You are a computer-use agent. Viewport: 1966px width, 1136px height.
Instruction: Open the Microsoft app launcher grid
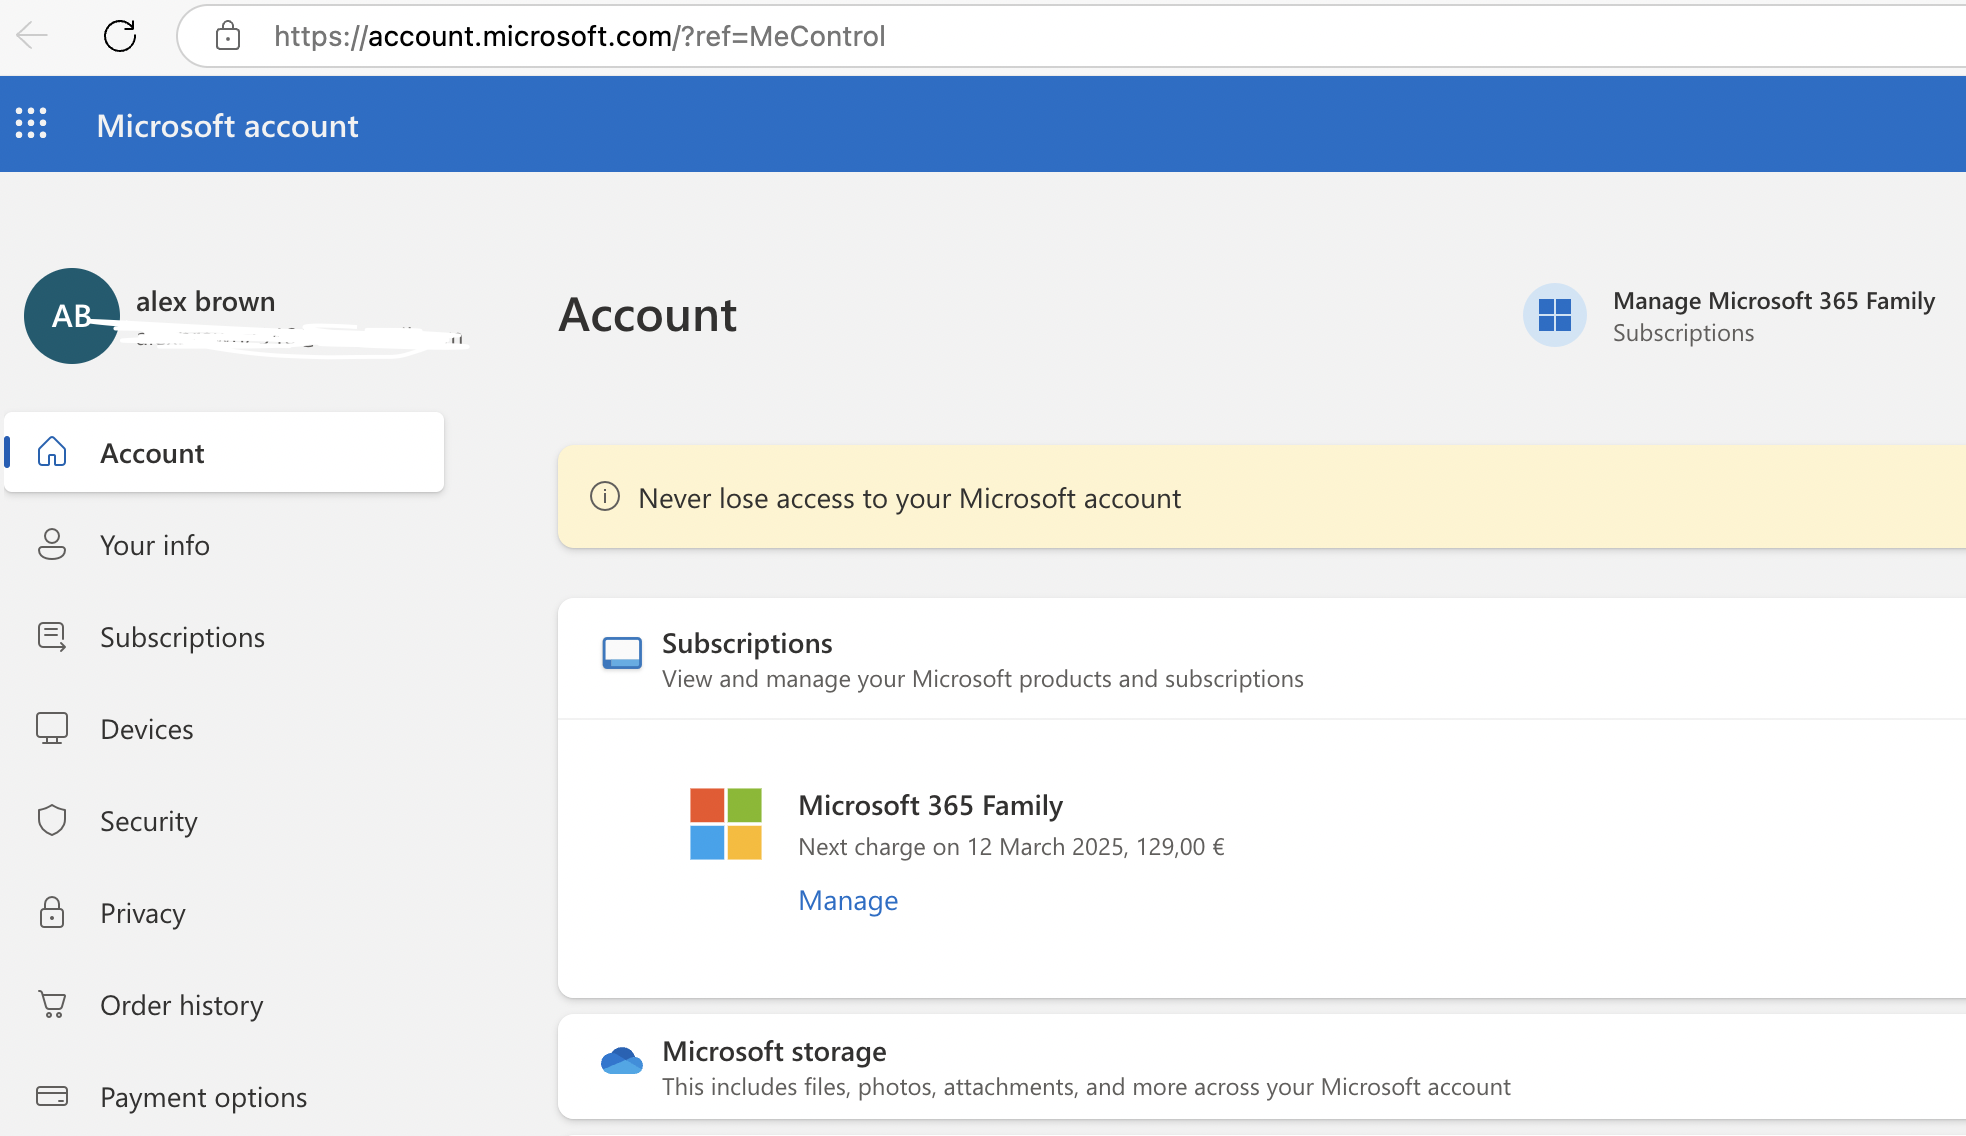(31, 123)
